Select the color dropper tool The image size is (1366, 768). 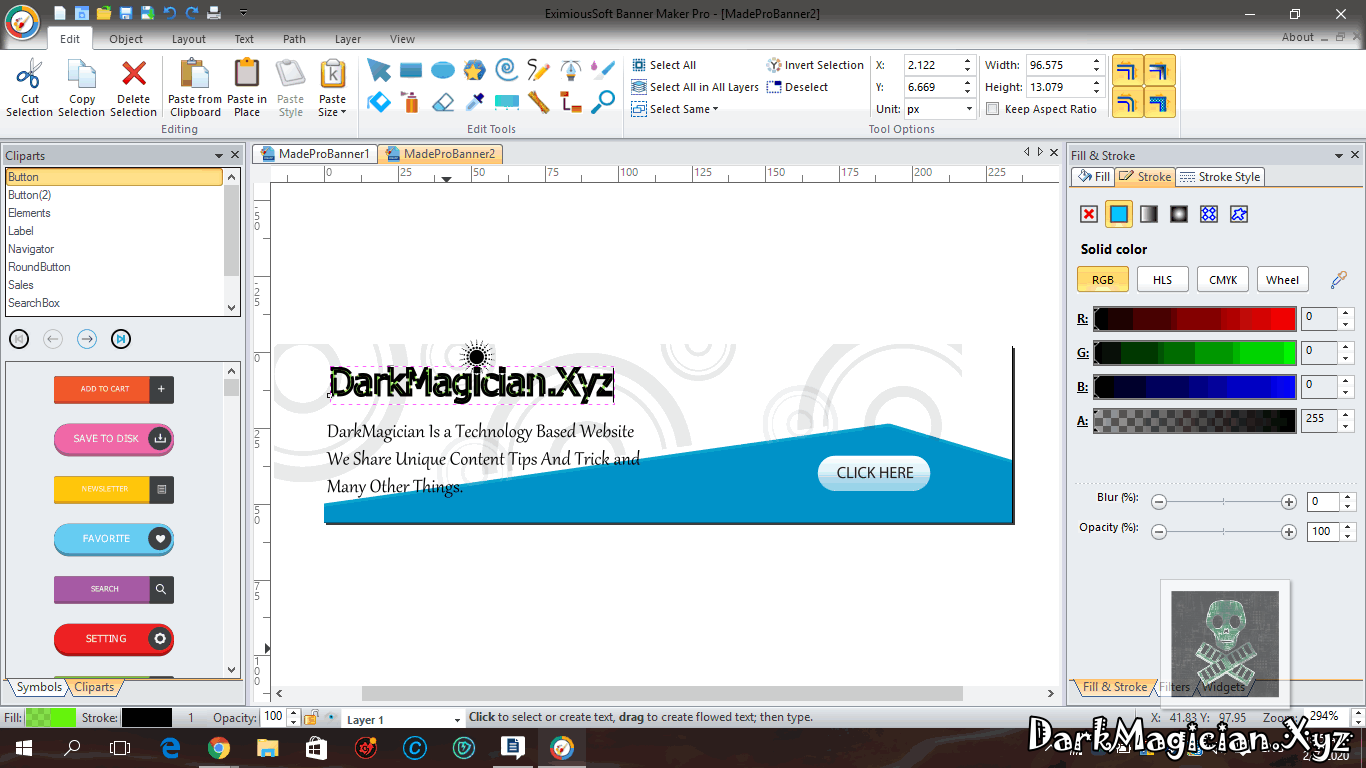click(x=474, y=101)
